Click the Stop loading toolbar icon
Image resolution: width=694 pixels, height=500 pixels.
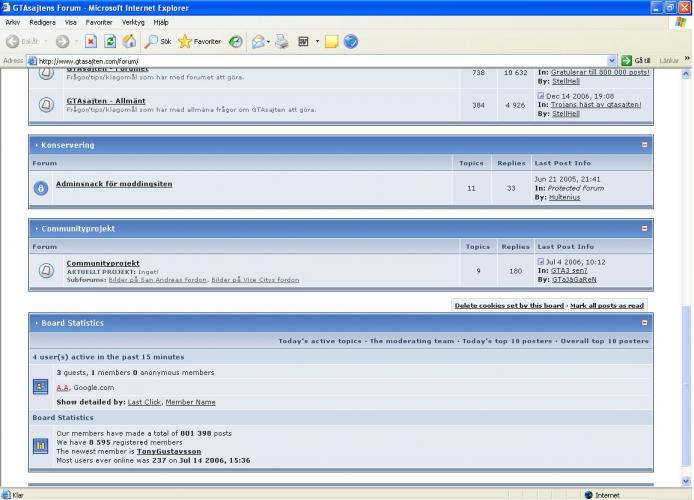click(x=90, y=41)
